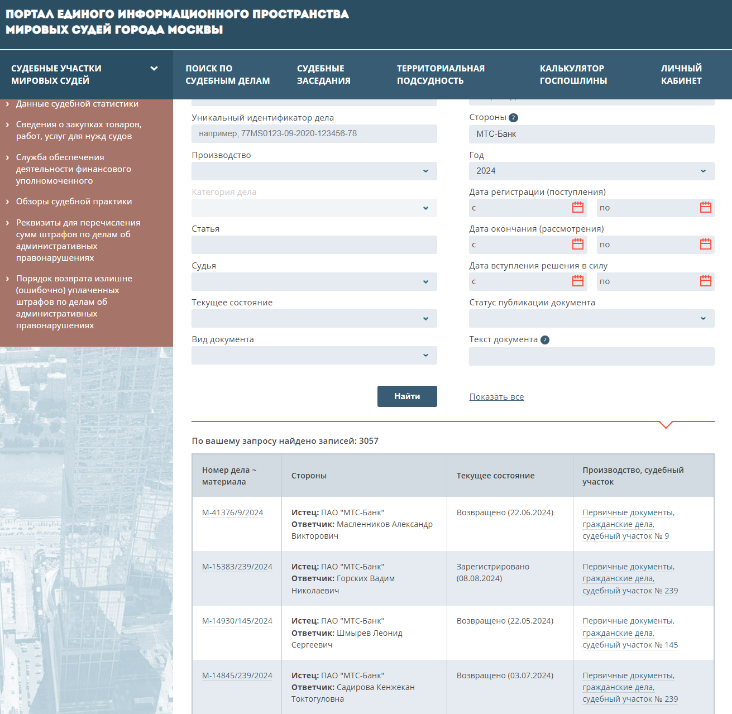Click the Статья input field
Image resolution: width=732 pixels, height=714 pixels.
point(314,245)
